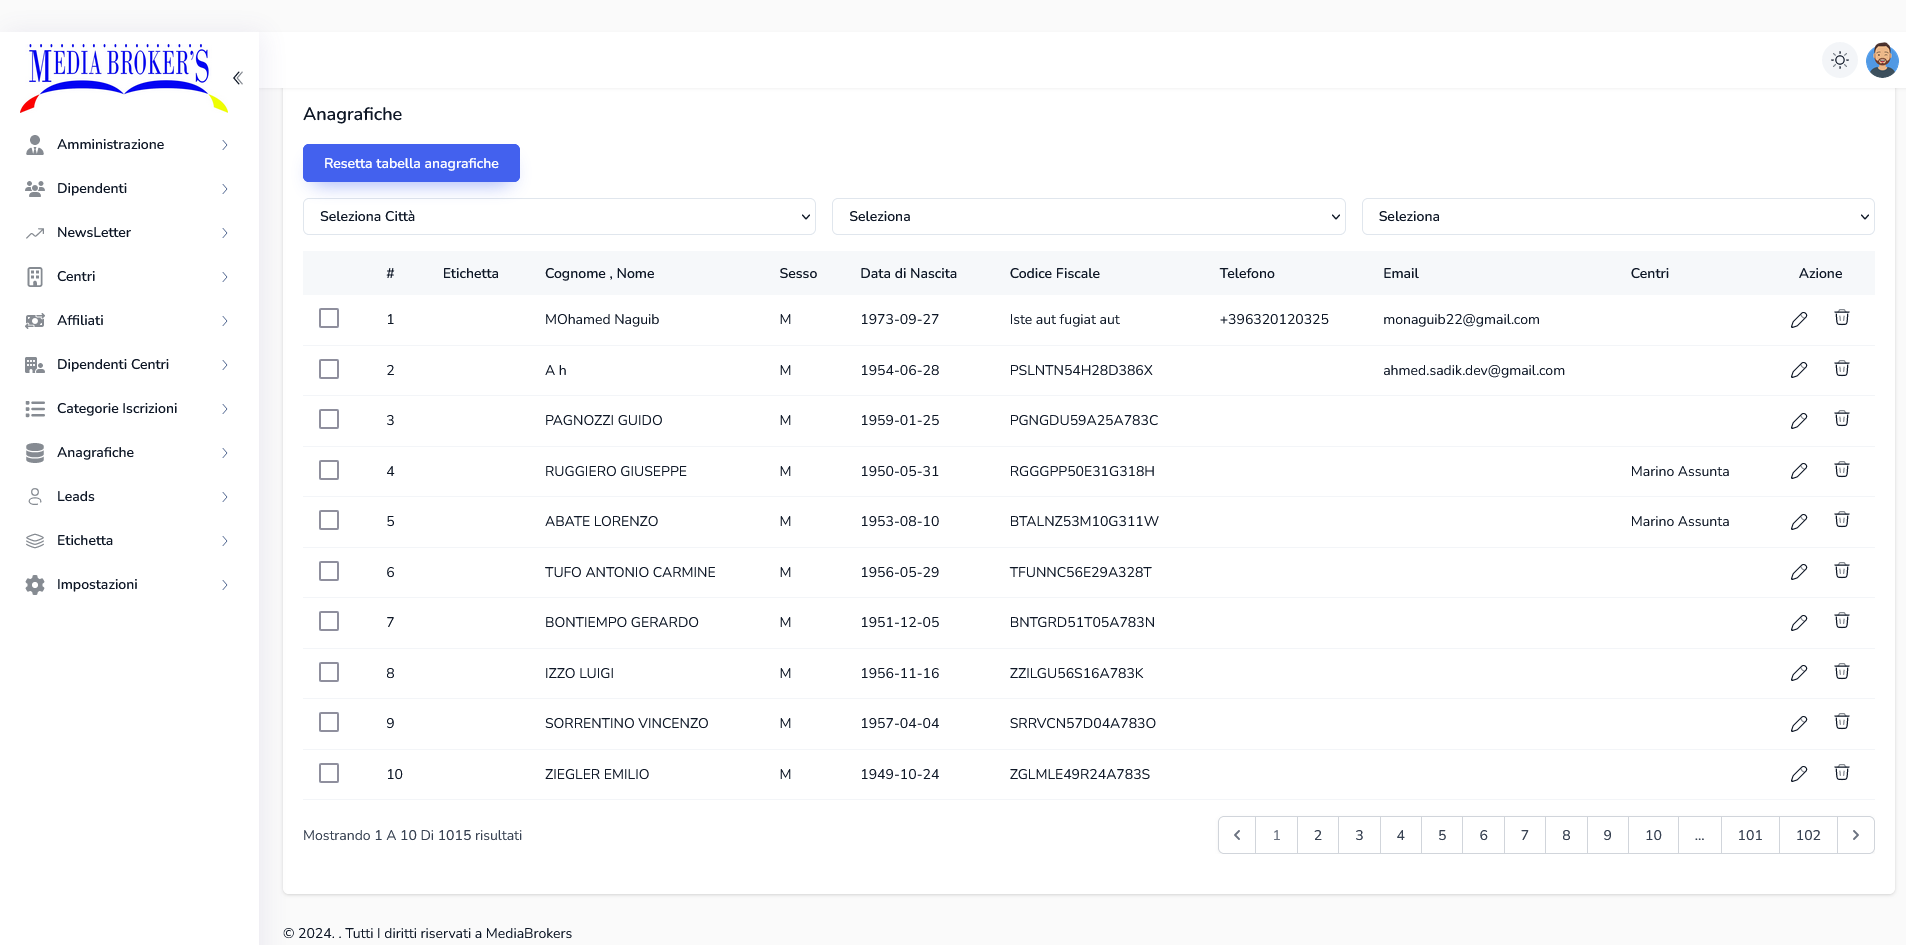The width and height of the screenshot is (1906, 945).
Task: Go to page 102 in pagination
Action: tap(1808, 835)
